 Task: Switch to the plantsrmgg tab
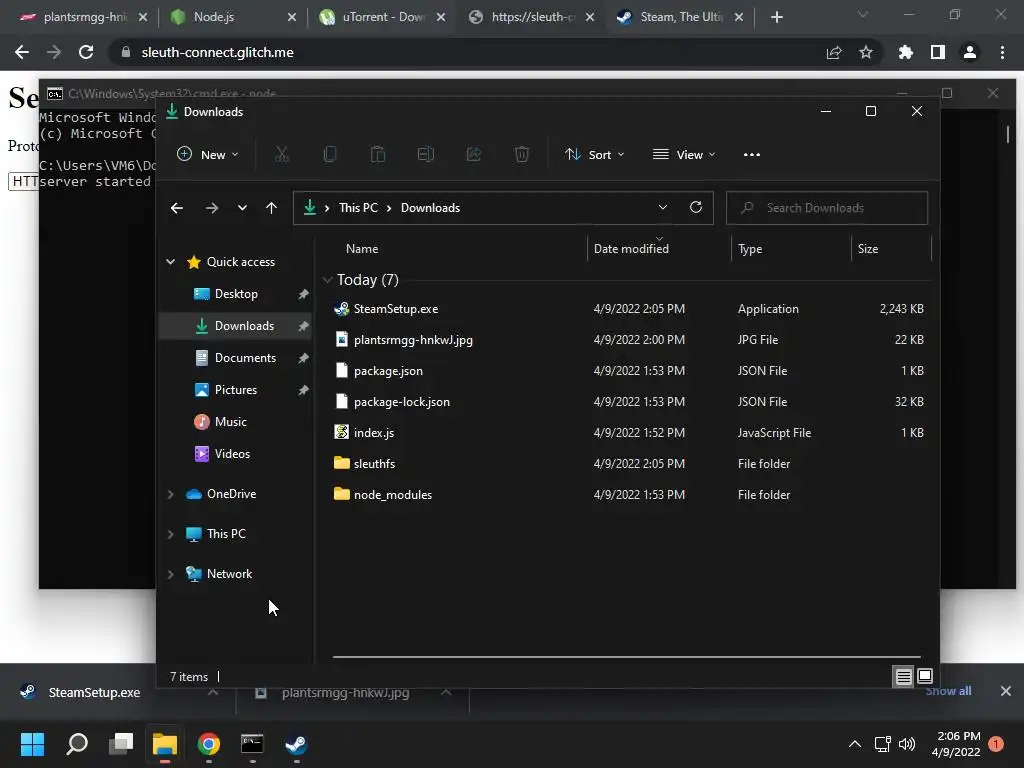(83, 17)
